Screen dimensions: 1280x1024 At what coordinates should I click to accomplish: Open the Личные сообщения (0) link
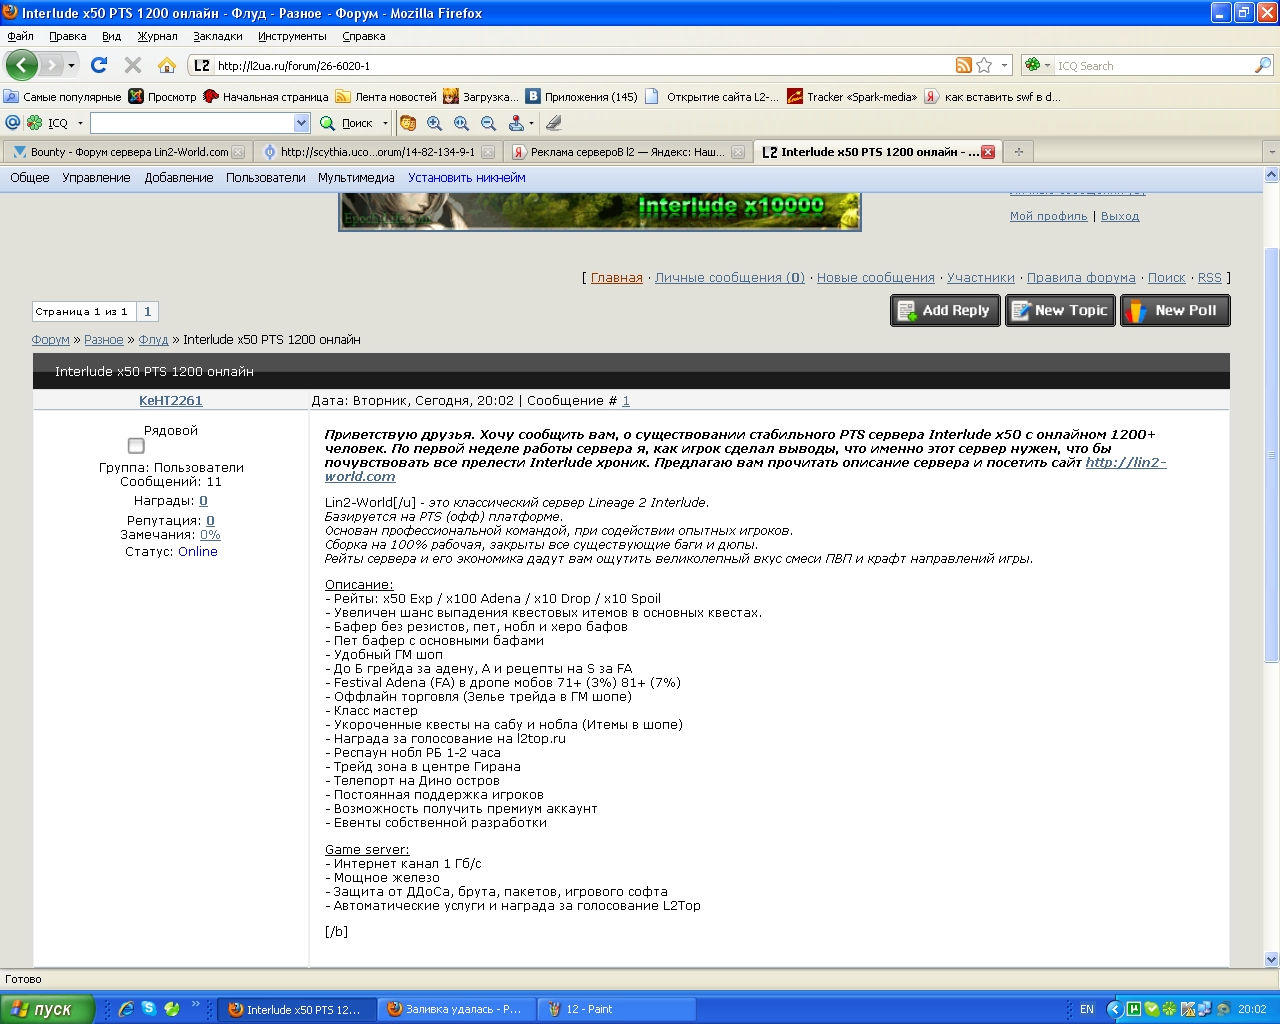[730, 278]
